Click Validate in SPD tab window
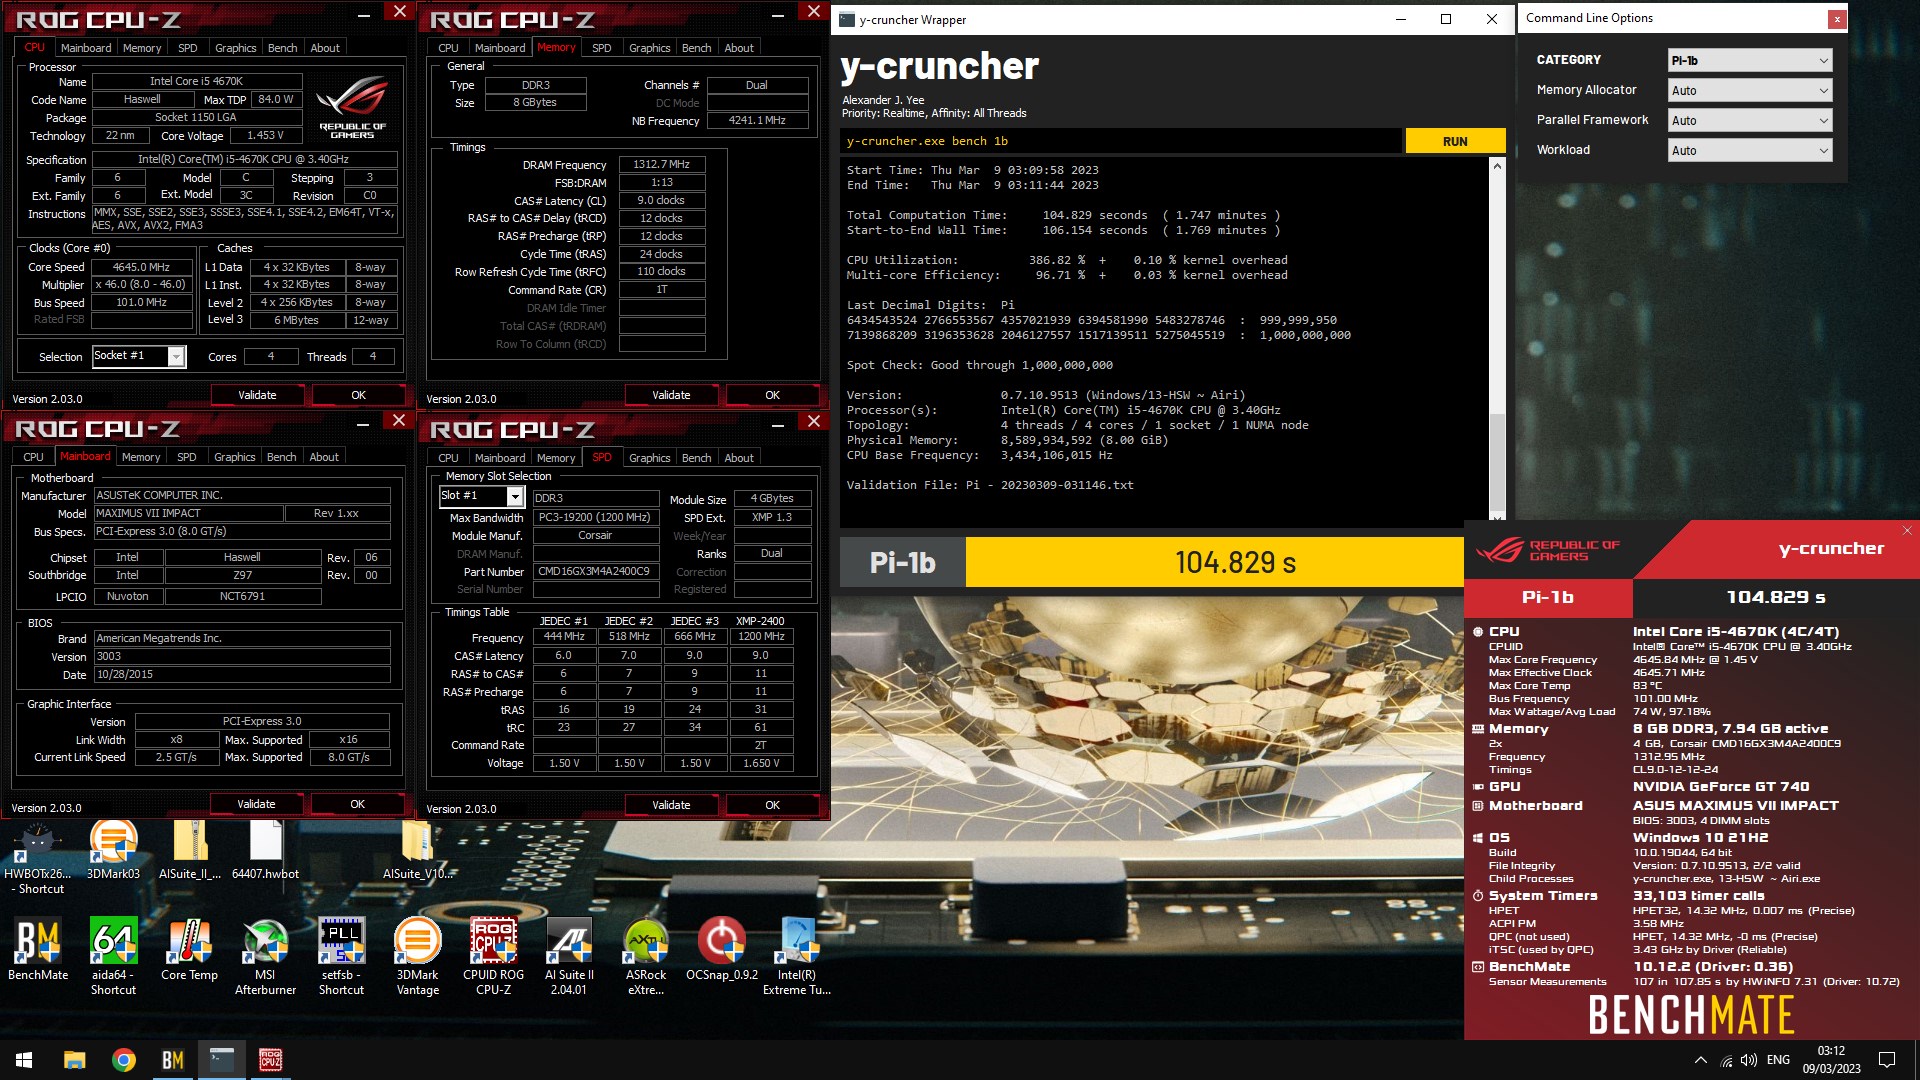Viewport: 1920px width, 1080px height. tap(671, 805)
